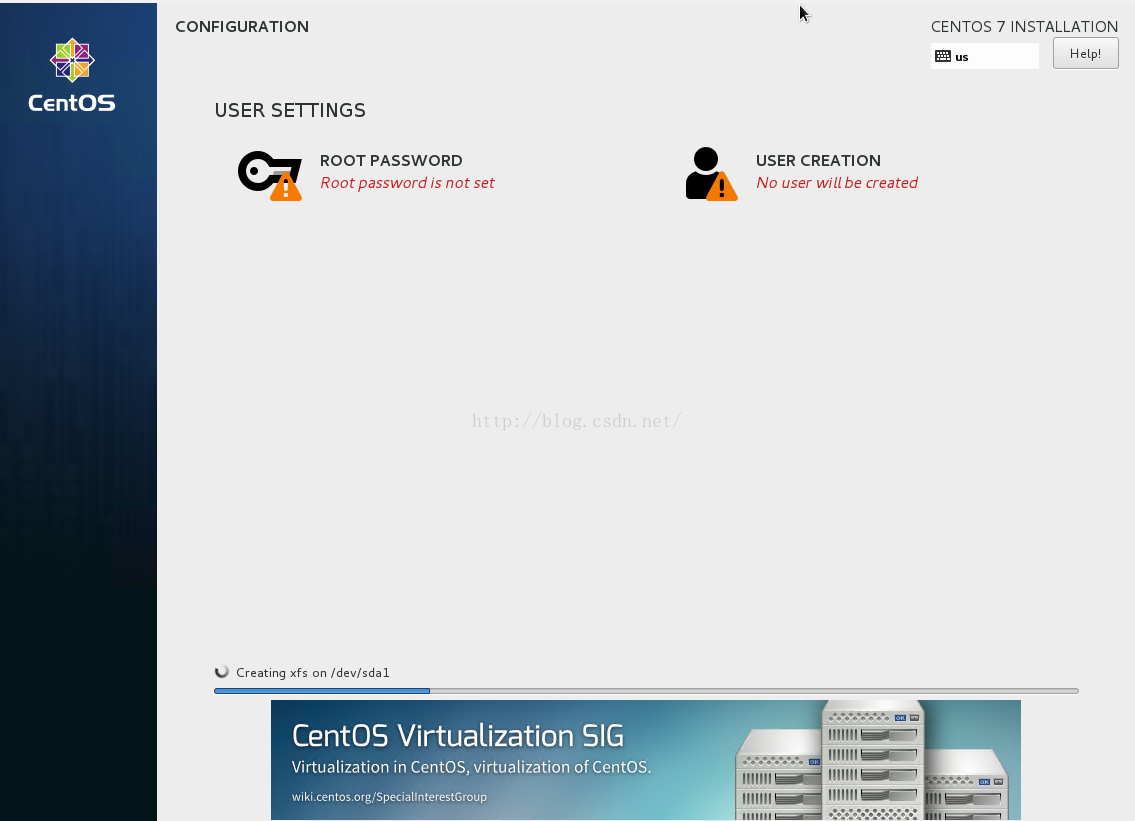Click the user creation person icon
This screenshot has height=821, width=1135.
tap(711, 174)
